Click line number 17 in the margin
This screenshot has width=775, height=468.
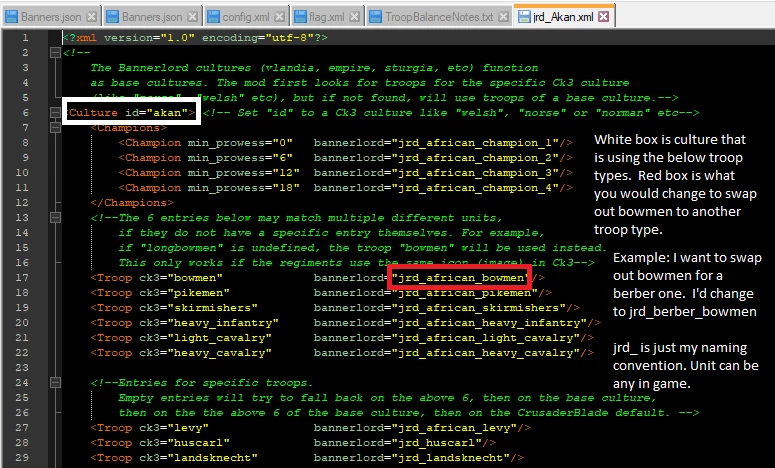(x=22, y=278)
